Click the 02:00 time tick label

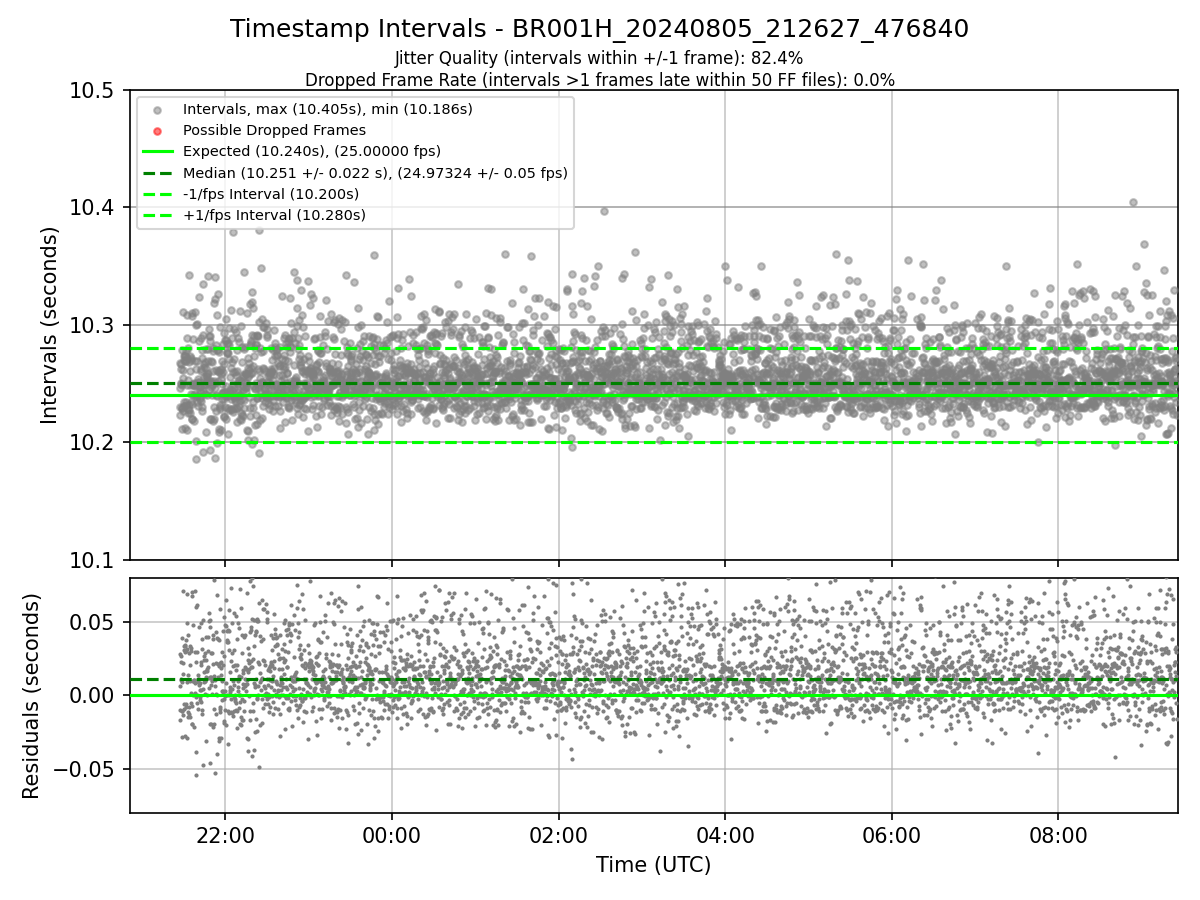pyautogui.click(x=558, y=834)
